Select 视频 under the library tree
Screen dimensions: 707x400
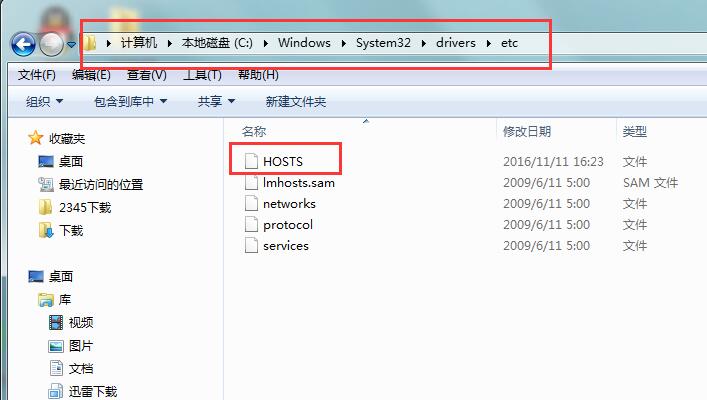(80, 322)
